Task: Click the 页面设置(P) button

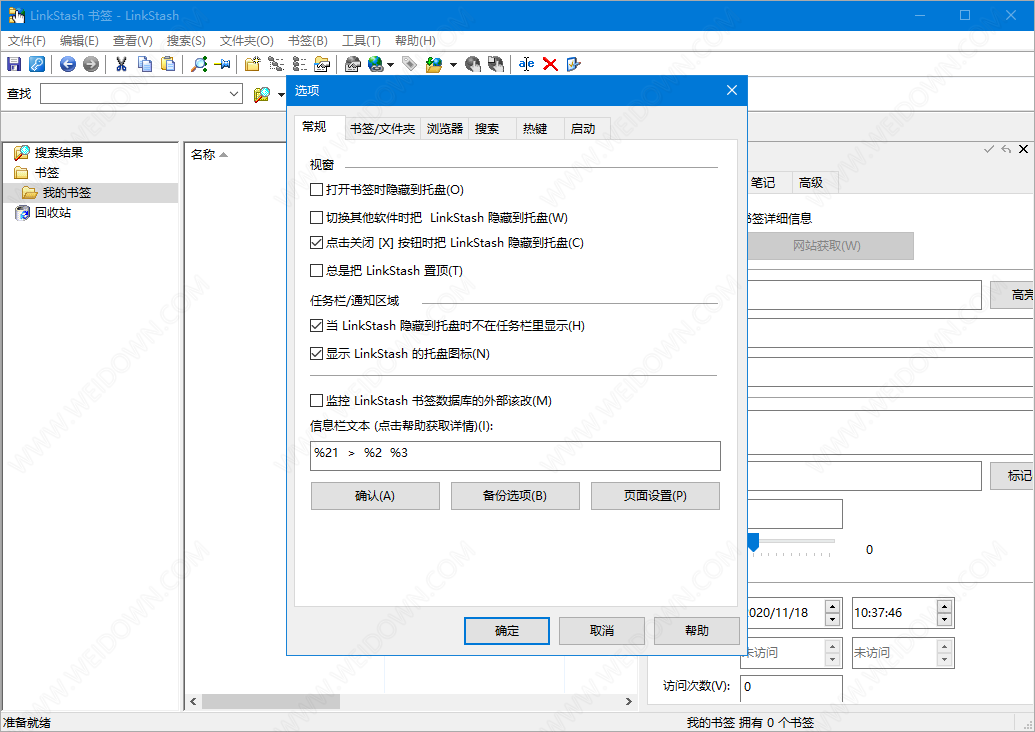Action: tap(655, 496)
